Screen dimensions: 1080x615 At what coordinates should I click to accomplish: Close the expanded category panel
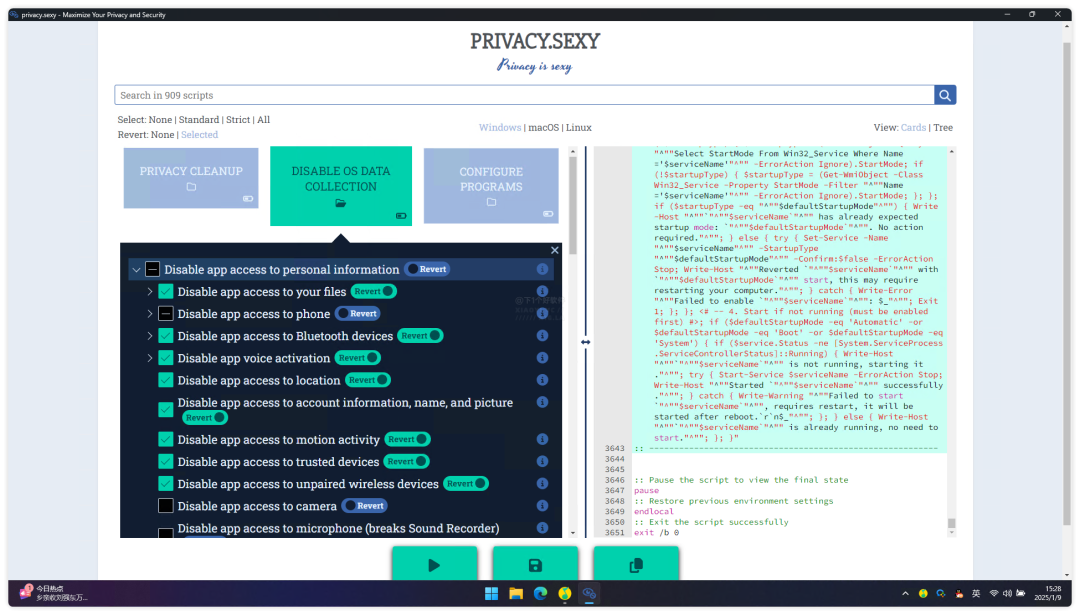tap(554, 250)
